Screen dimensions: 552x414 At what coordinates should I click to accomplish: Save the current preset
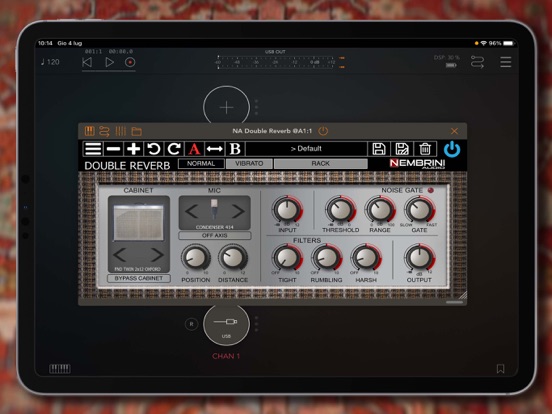tap(378, 149)
